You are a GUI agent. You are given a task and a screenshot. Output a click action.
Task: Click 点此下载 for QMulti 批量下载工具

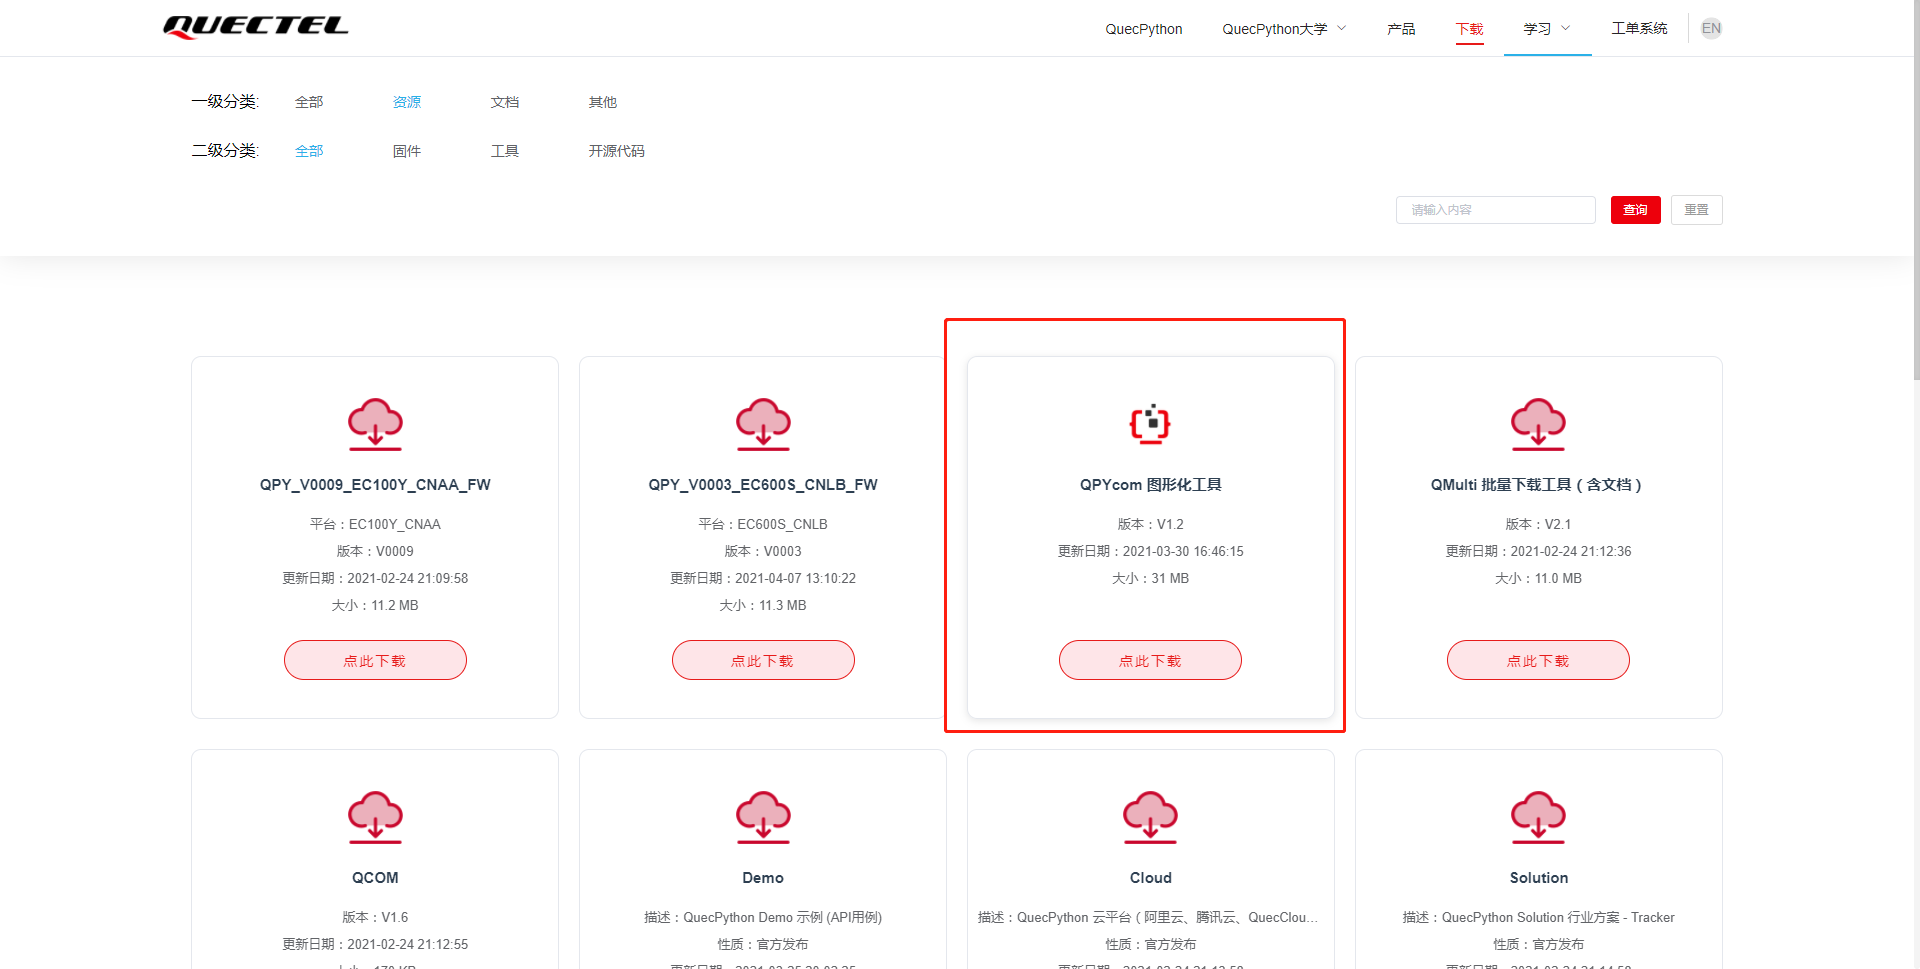tap(1538, 660)
